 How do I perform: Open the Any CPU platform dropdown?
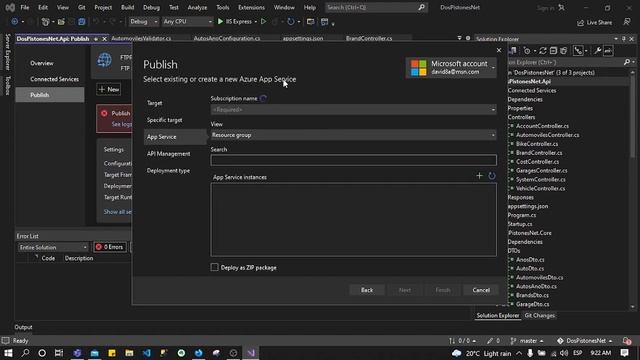pyautogui.click(x=187, y=21)
